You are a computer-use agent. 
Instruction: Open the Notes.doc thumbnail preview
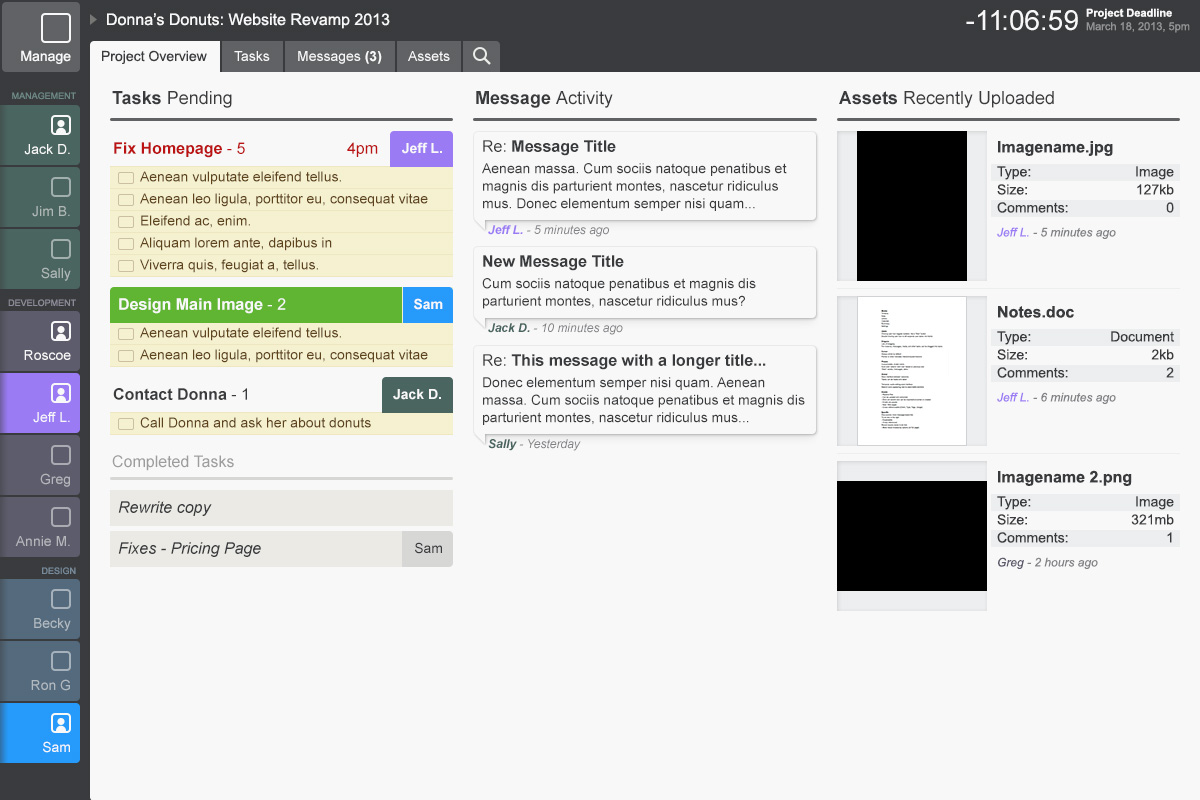911,371
